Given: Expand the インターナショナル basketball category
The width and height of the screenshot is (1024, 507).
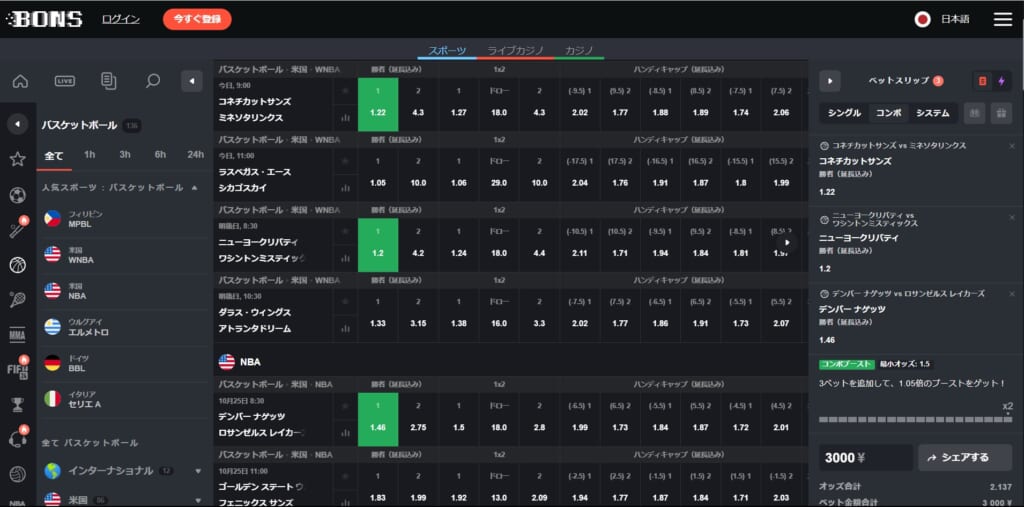Looking at the screenshot, I should pyautogui.click(x=198, y=471).
